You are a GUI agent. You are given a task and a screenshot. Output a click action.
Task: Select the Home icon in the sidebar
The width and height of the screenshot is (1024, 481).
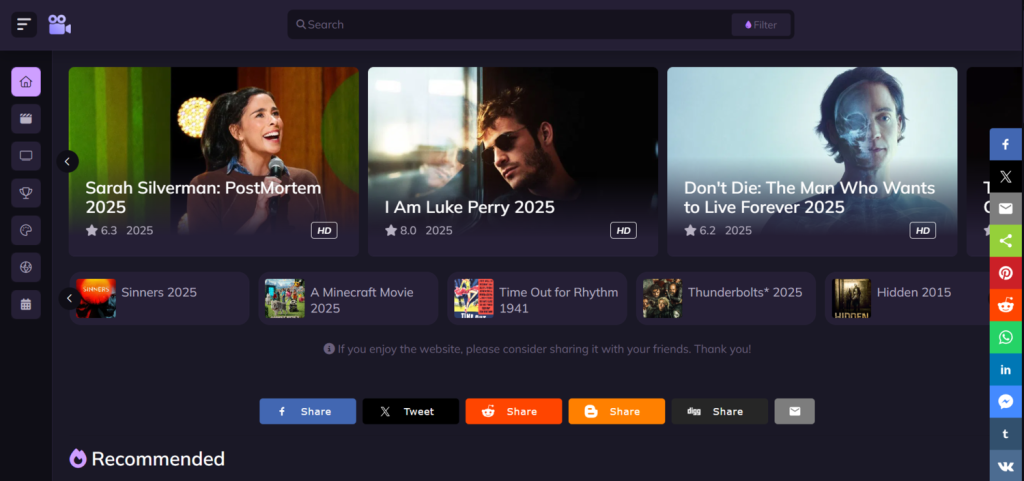coord(26,82)
